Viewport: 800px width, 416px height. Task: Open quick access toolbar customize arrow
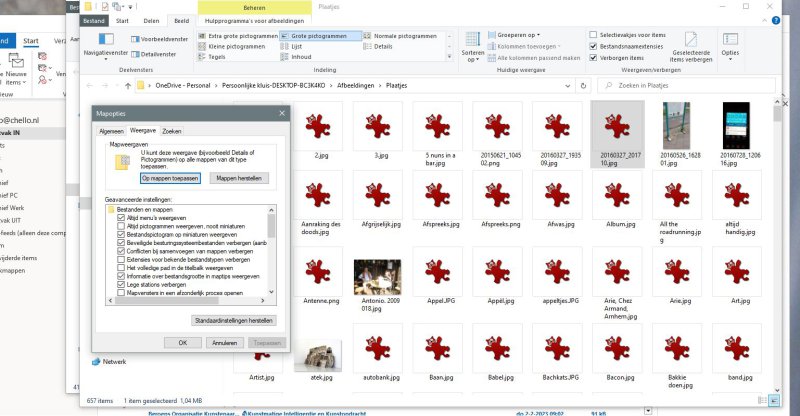coord(130,7)
